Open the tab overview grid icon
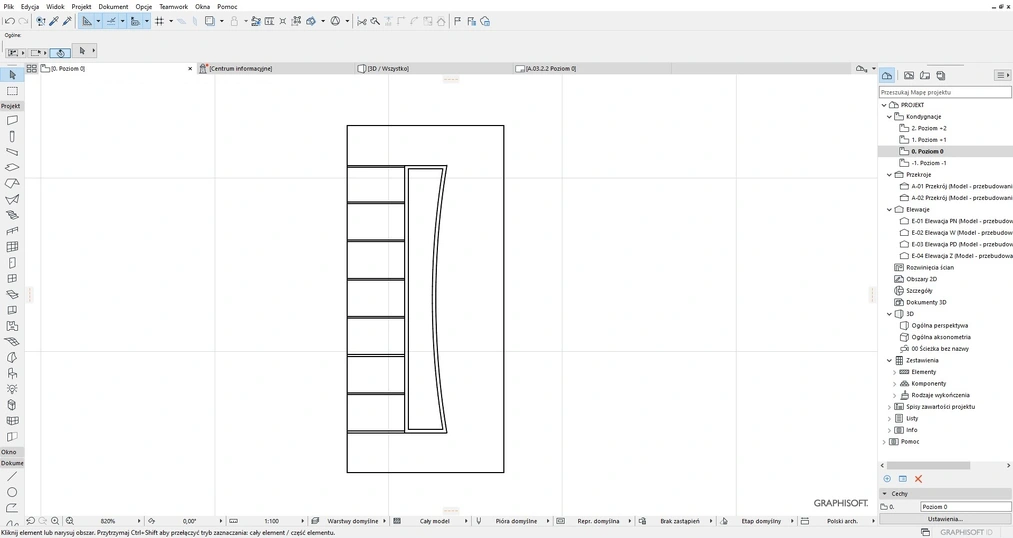Viewport: 1013px width, 538px height. tap(32, 68)
